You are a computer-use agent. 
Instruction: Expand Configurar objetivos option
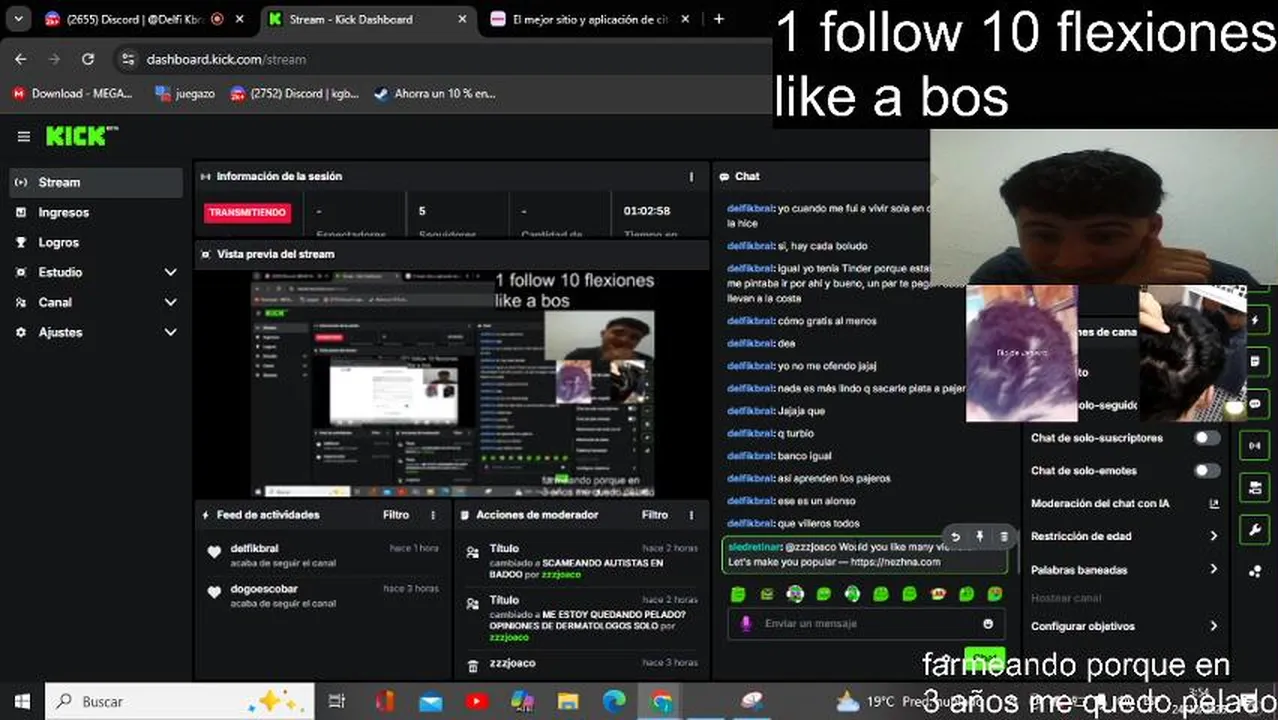coord(1125,626)
